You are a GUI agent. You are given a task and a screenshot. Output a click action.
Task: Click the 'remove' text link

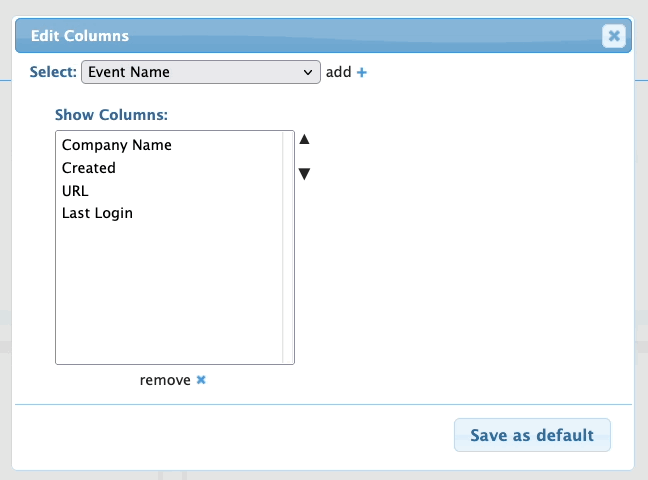(x=165, y=380)
